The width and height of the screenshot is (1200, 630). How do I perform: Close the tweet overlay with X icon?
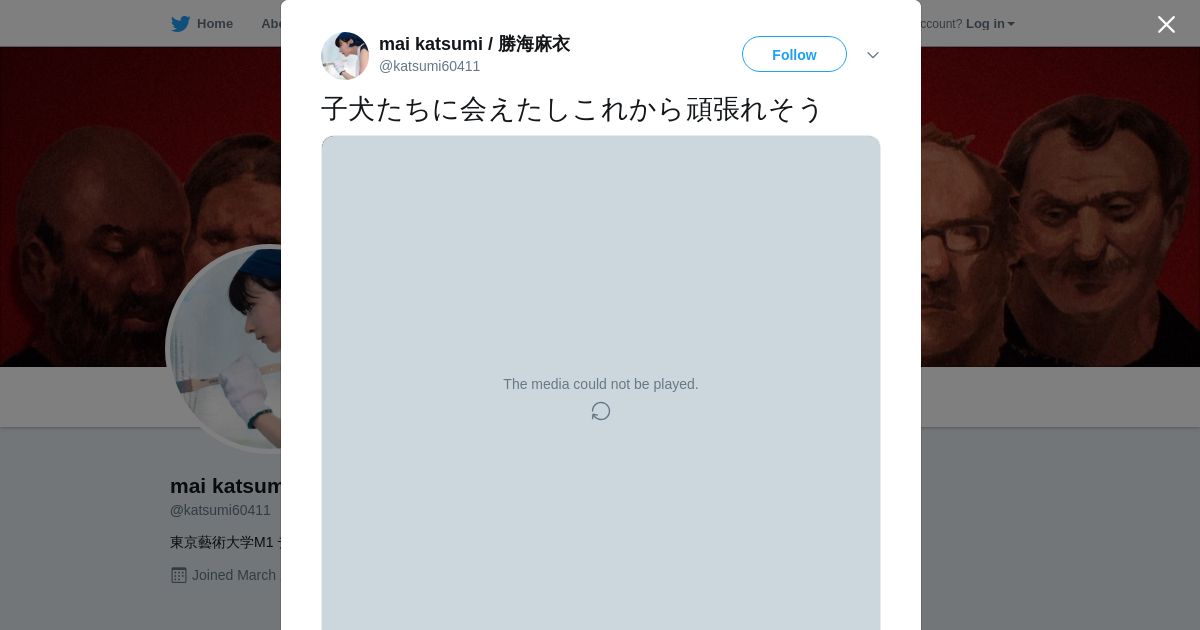(x=1166, y=24)
